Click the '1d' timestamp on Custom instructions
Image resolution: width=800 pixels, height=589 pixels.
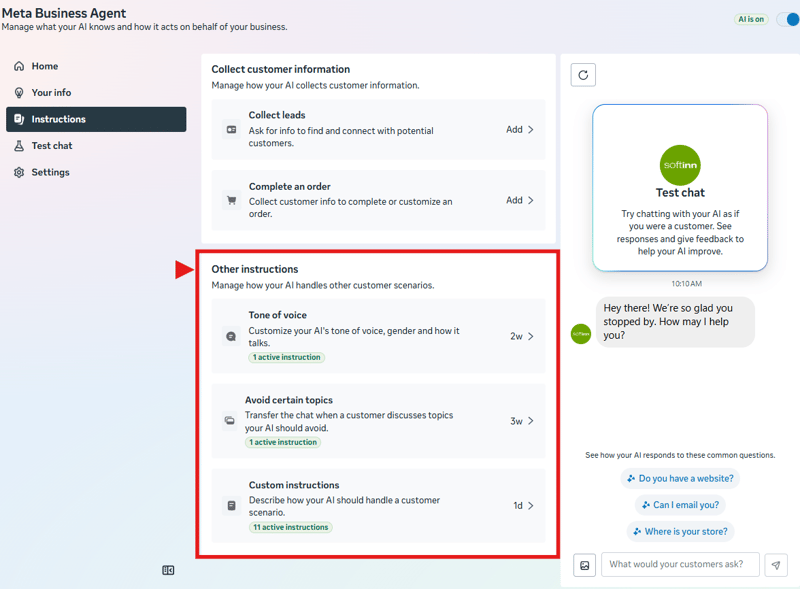pos(518,506)
